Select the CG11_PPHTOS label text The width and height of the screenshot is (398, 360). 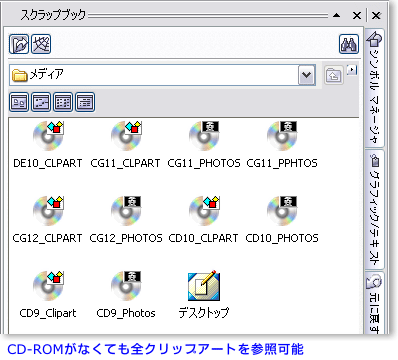[x=282, y=163]
